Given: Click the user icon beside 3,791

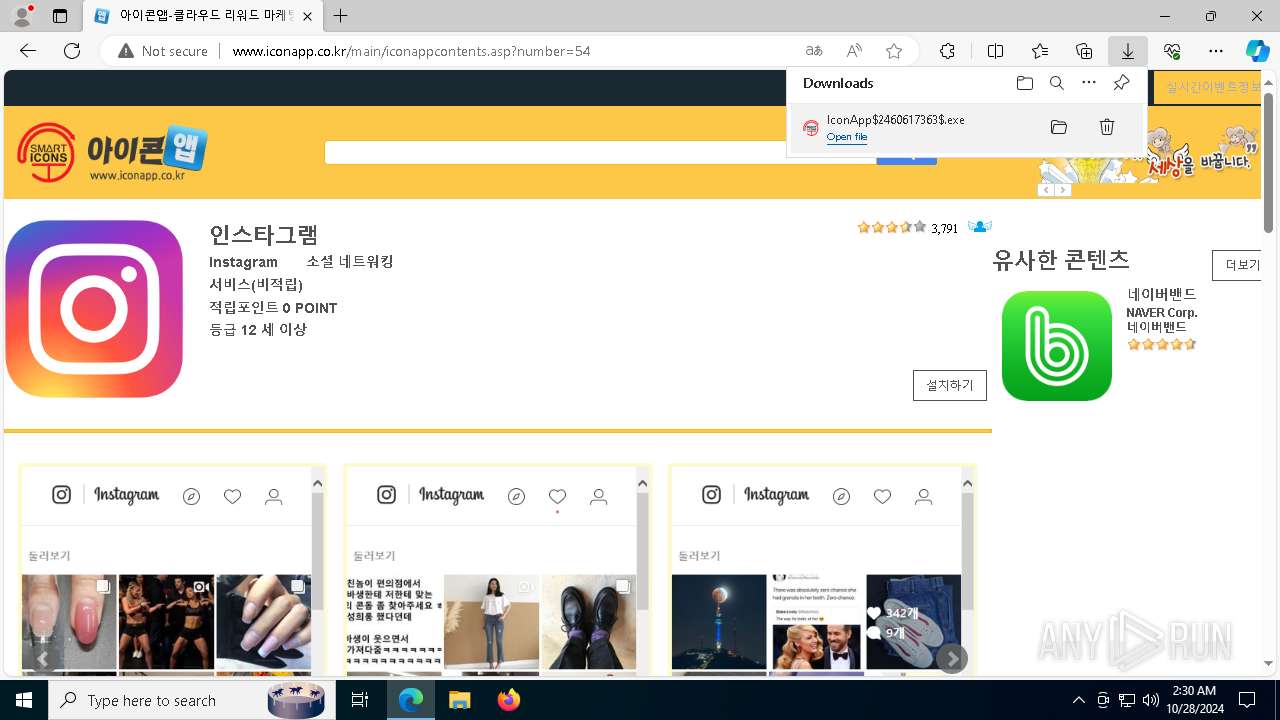Looking at the screenshot, I should pyautogui.click(x=980, y=227).
